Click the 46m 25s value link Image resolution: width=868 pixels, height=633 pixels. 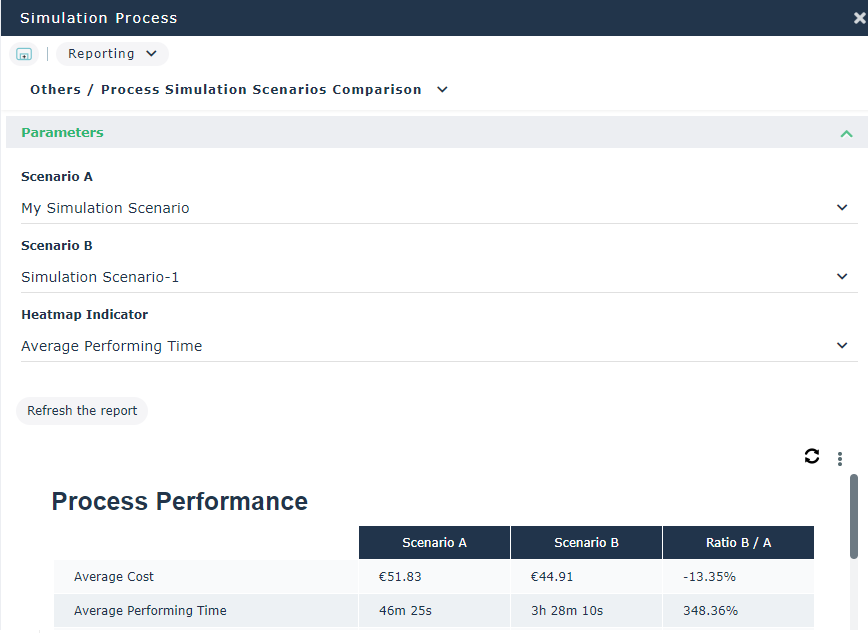403,611
